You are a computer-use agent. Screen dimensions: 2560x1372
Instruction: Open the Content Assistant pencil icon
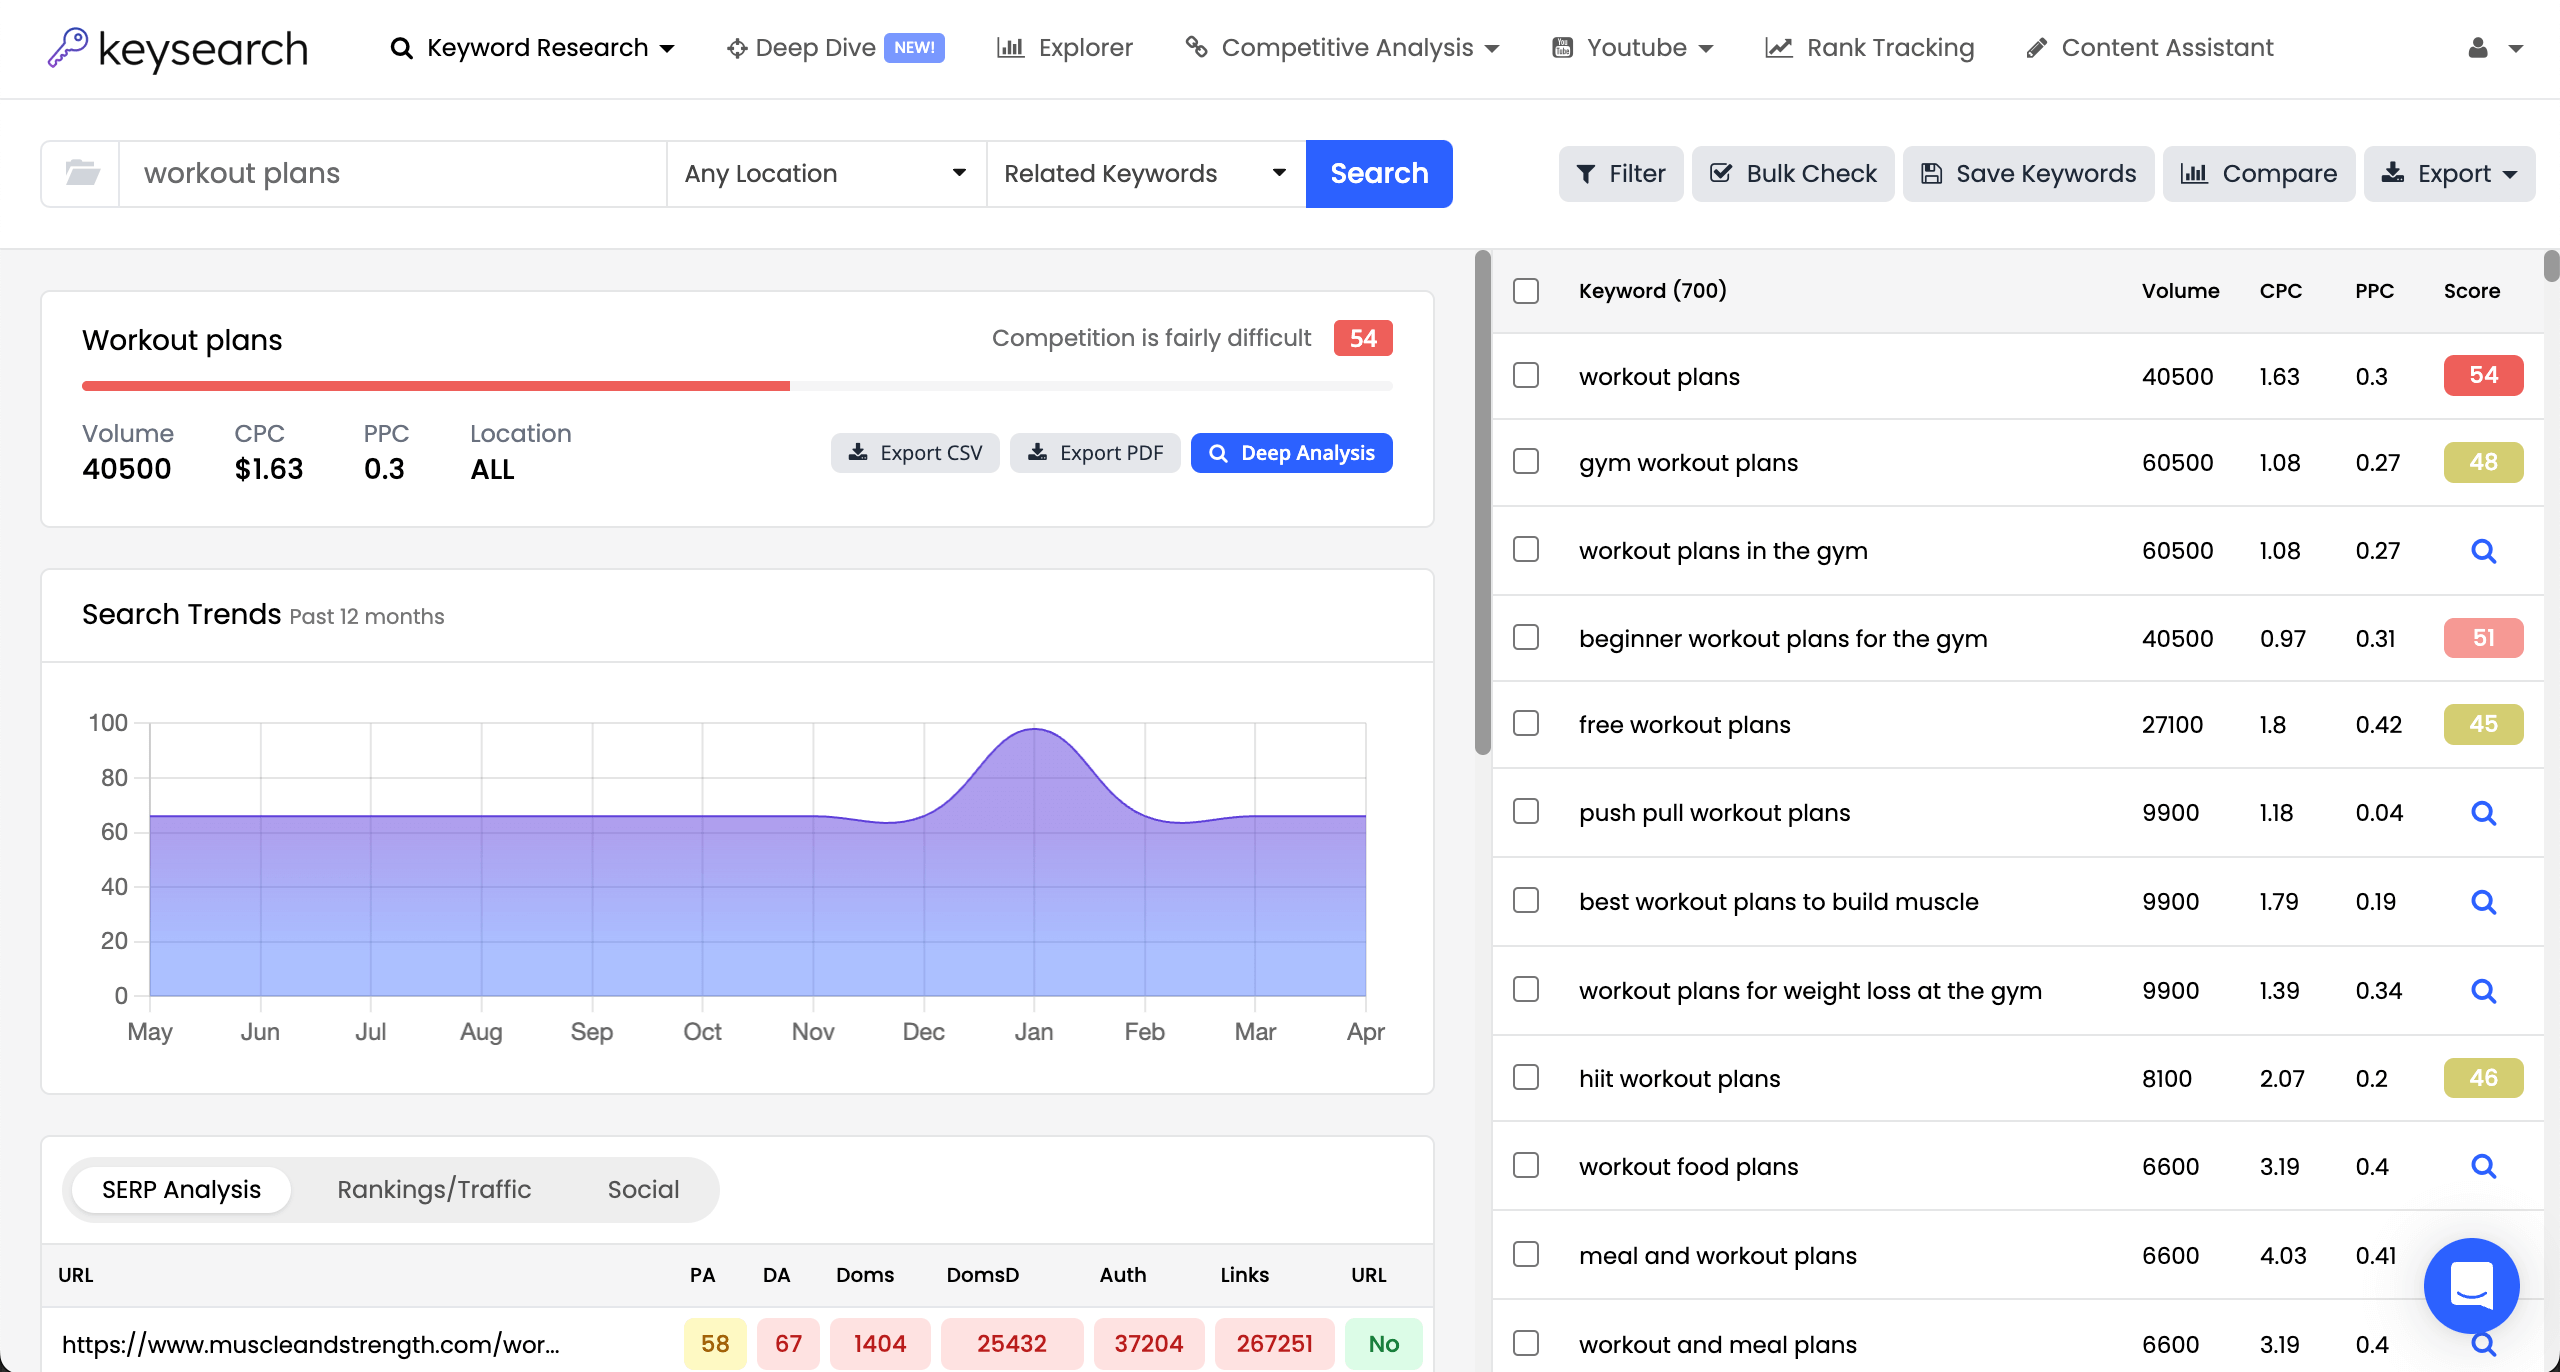2037,47
